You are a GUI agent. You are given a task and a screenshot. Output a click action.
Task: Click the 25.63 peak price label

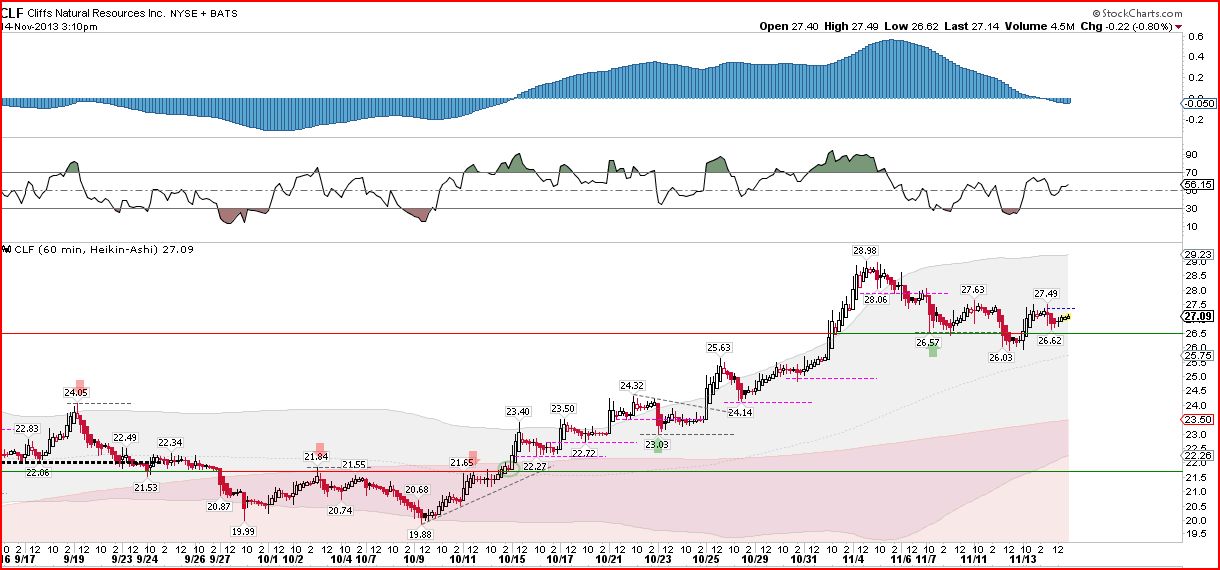[719, 347]
